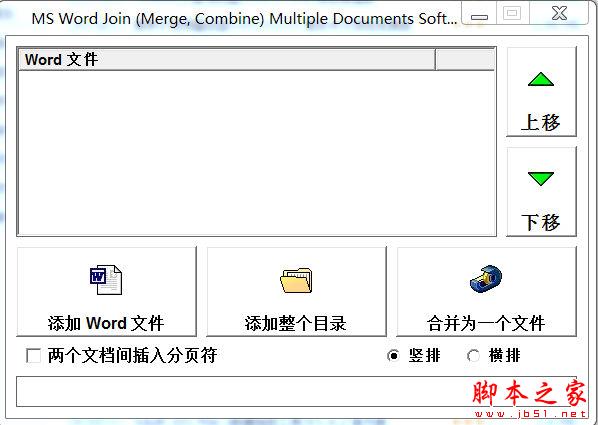
Task: Click the narrow blank column header on the right
Action: point(465,60)
